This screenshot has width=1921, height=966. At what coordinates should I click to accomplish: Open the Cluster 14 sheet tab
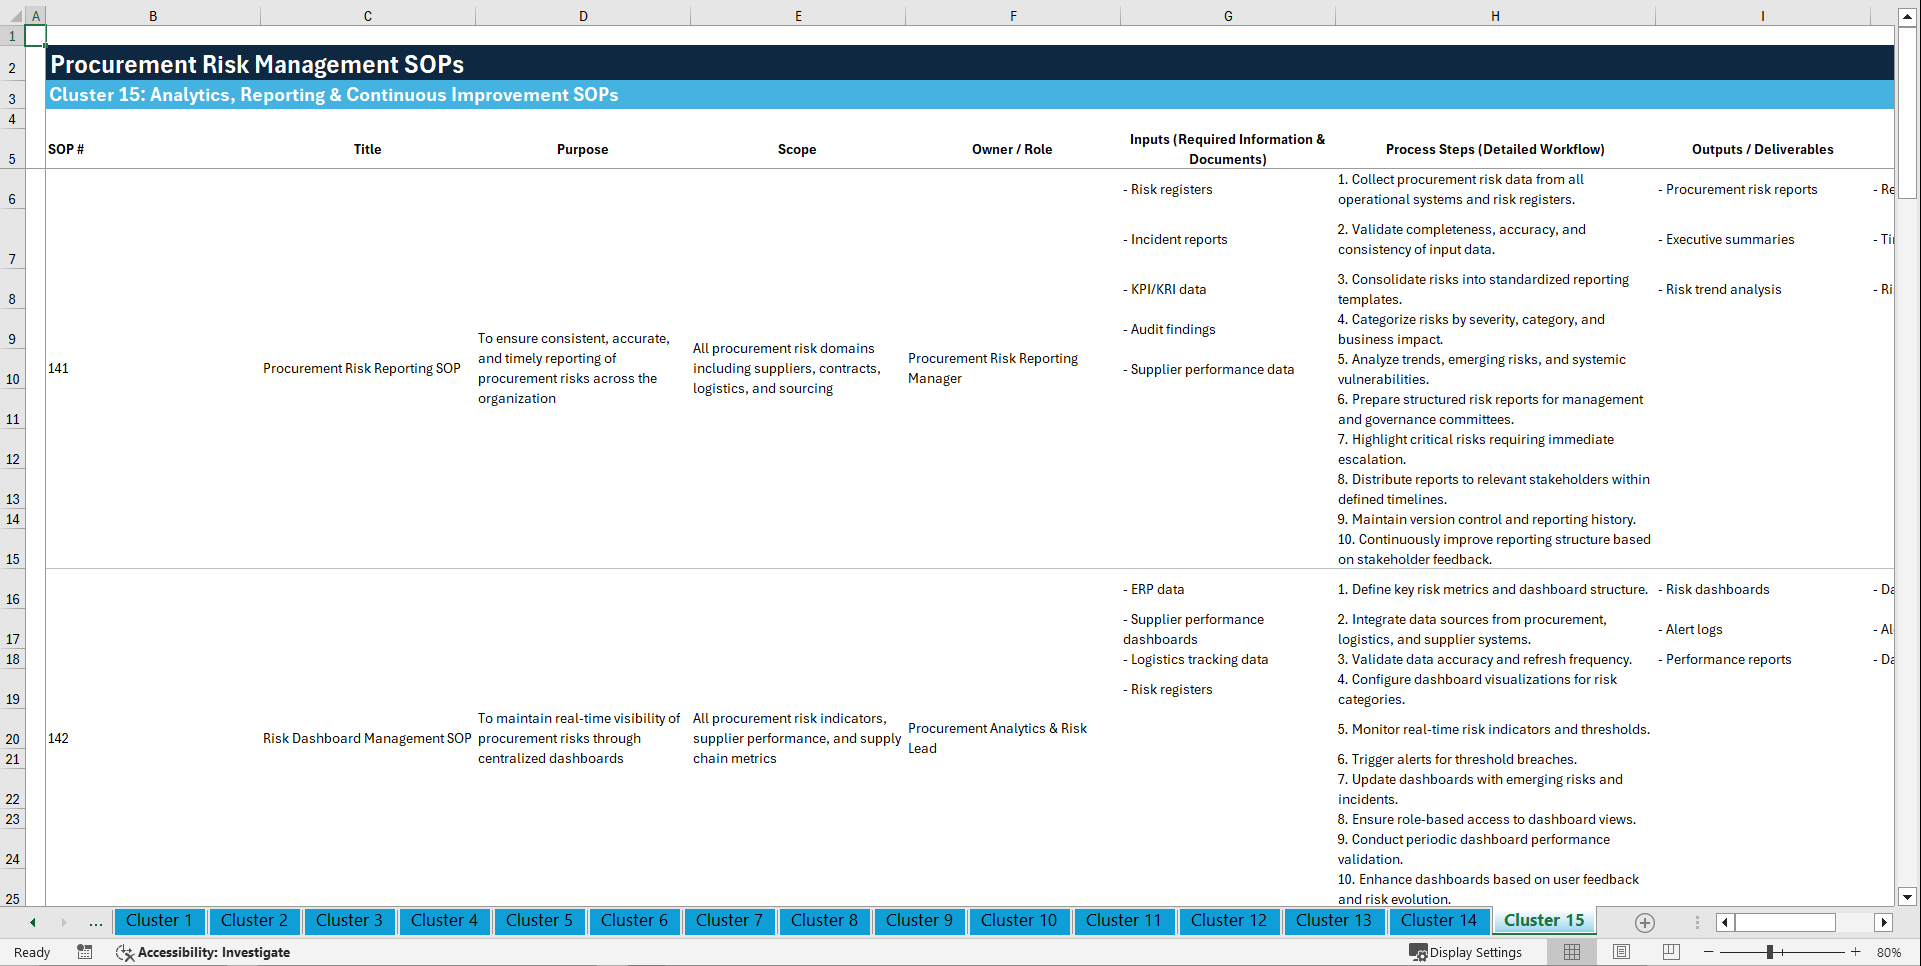point(1439,920)
